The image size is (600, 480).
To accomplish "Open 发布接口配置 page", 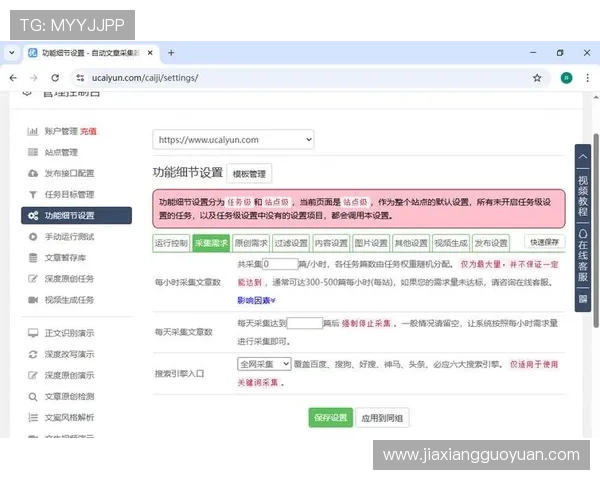I will pyautogui.click(x=69, y=173).
